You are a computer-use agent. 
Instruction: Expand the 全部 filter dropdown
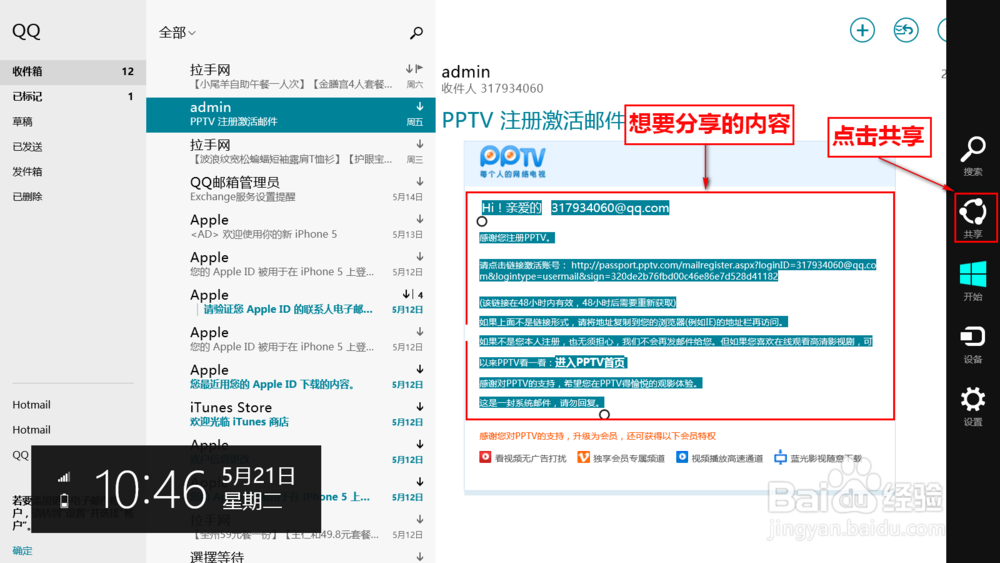[x=177, y=32]
